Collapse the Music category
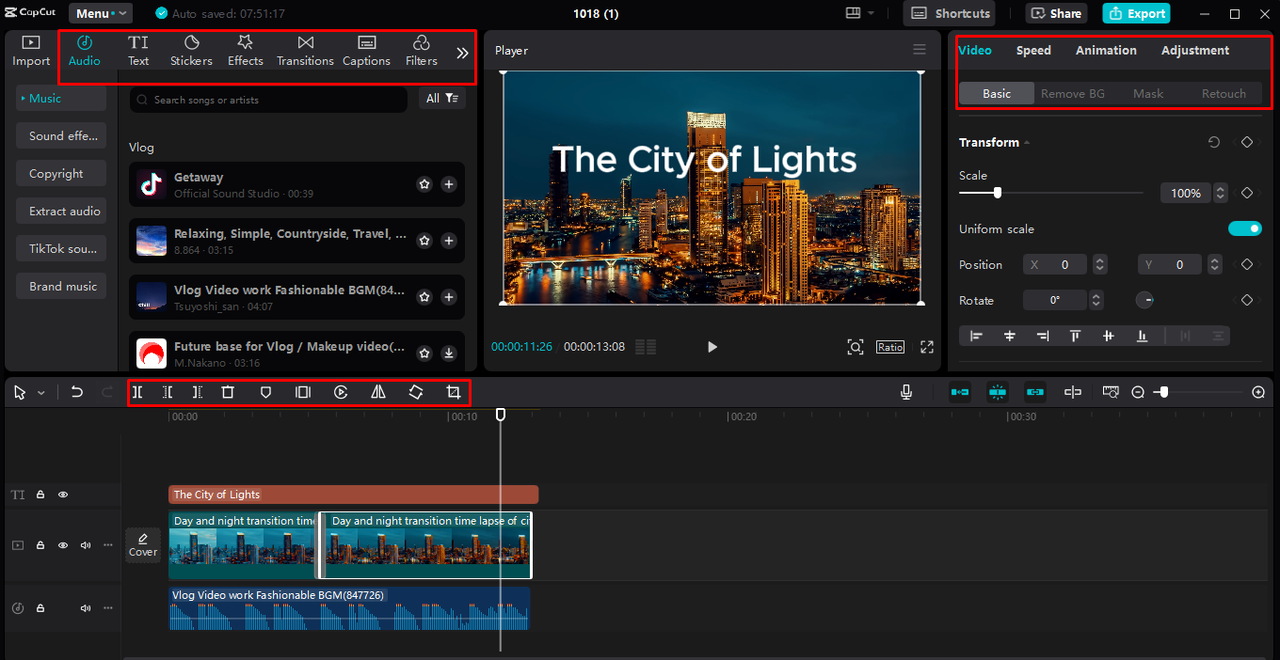The height and width of the screenshot is (660, 1280). pyautogui.click(x=61, y=98)
